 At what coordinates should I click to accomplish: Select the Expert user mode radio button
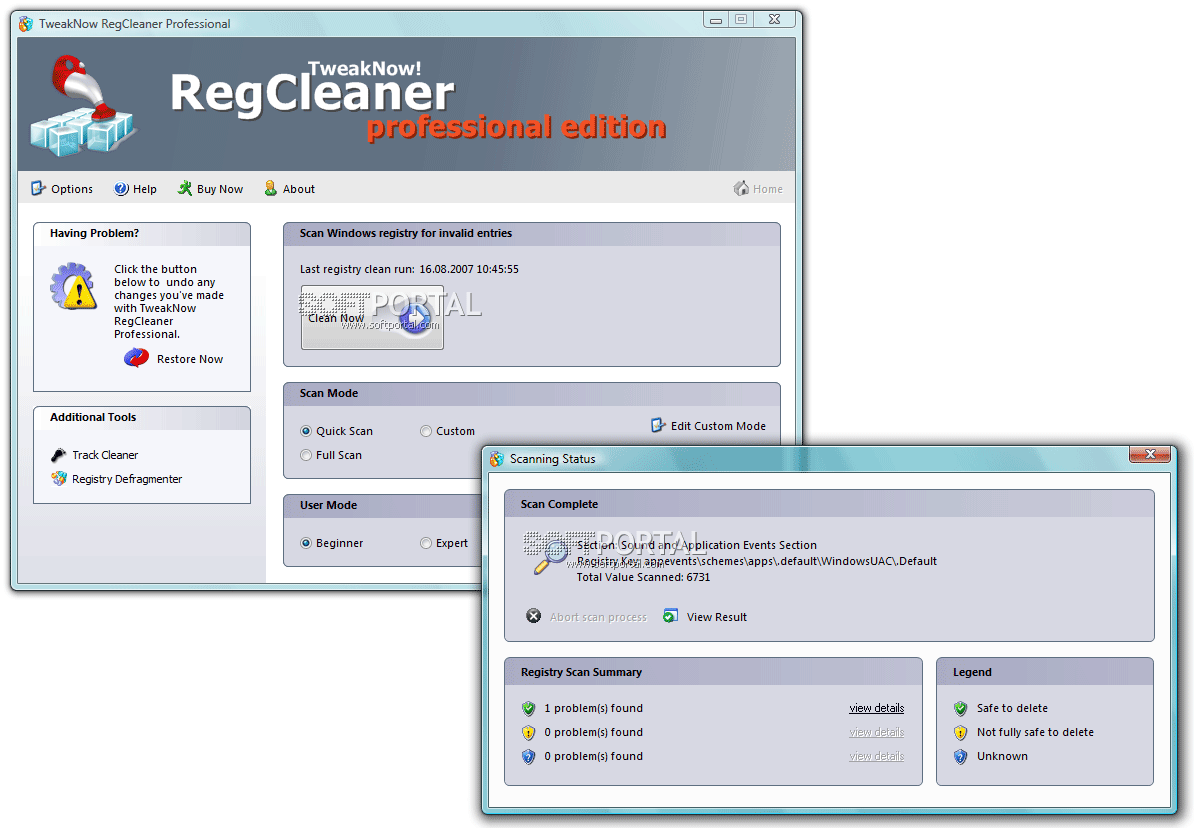click(426, 543)
